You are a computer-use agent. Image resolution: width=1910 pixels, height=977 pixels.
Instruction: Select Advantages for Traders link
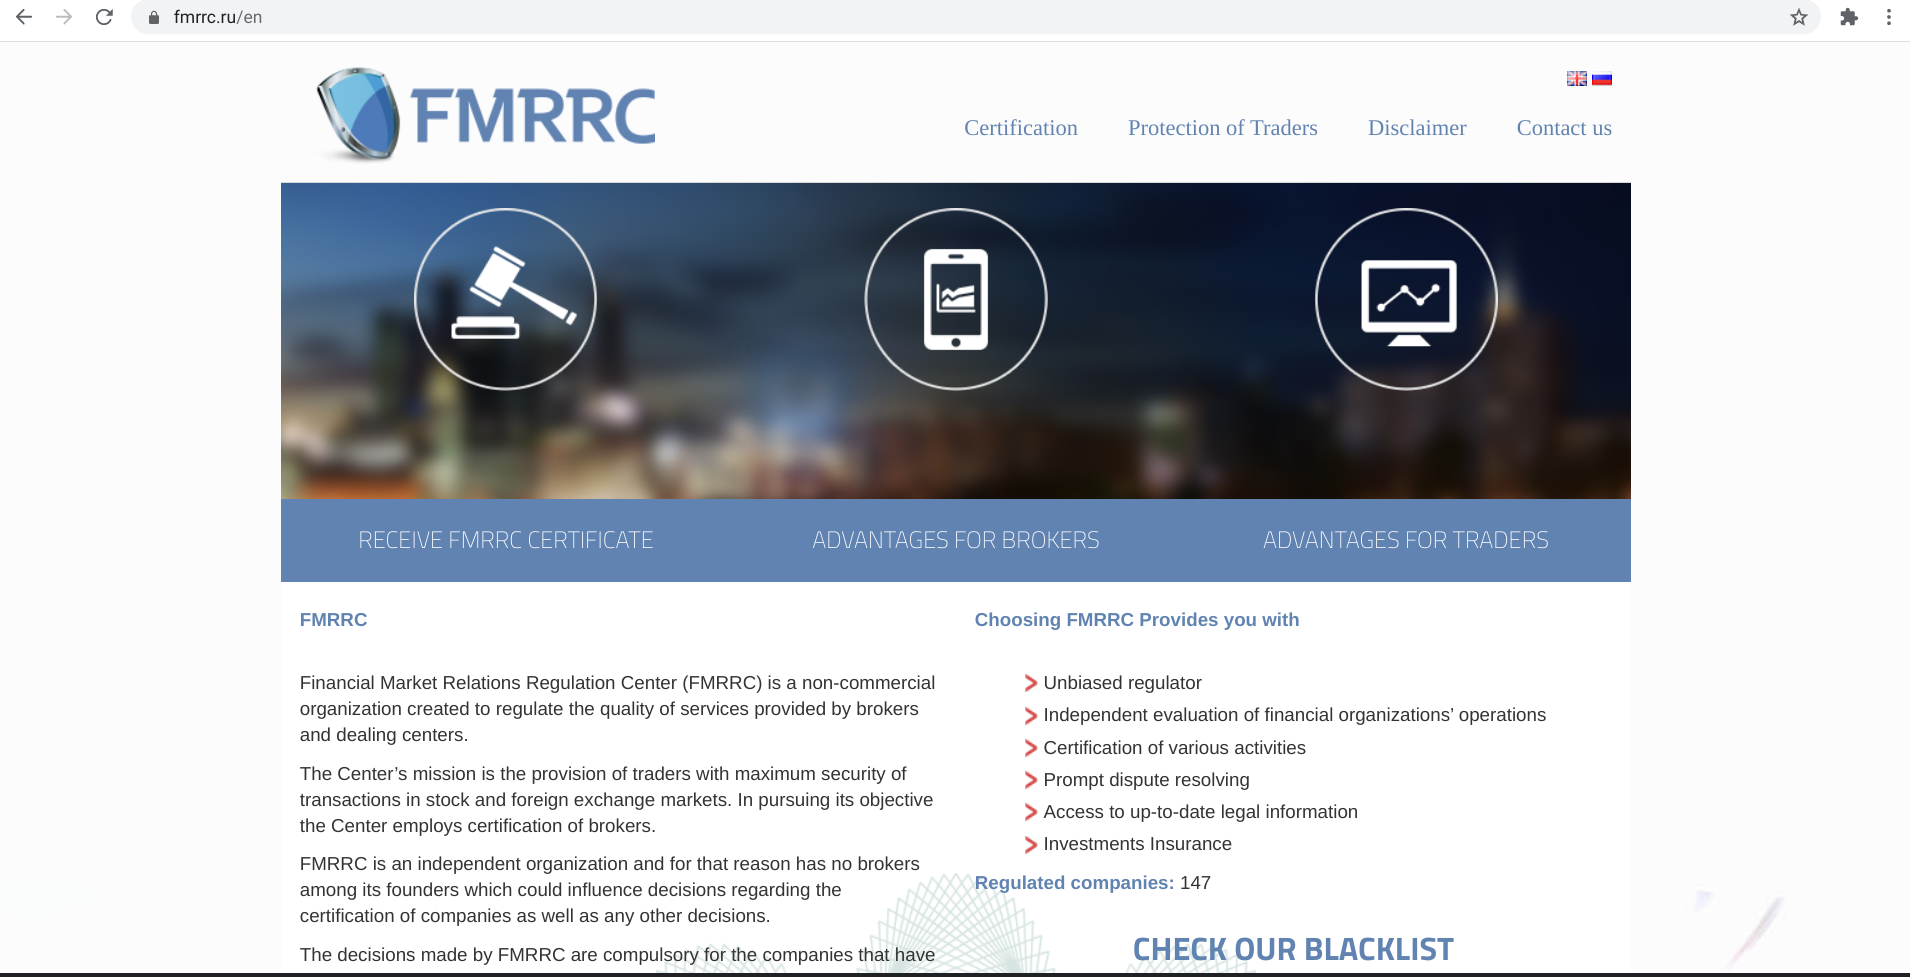(1405, 540)
